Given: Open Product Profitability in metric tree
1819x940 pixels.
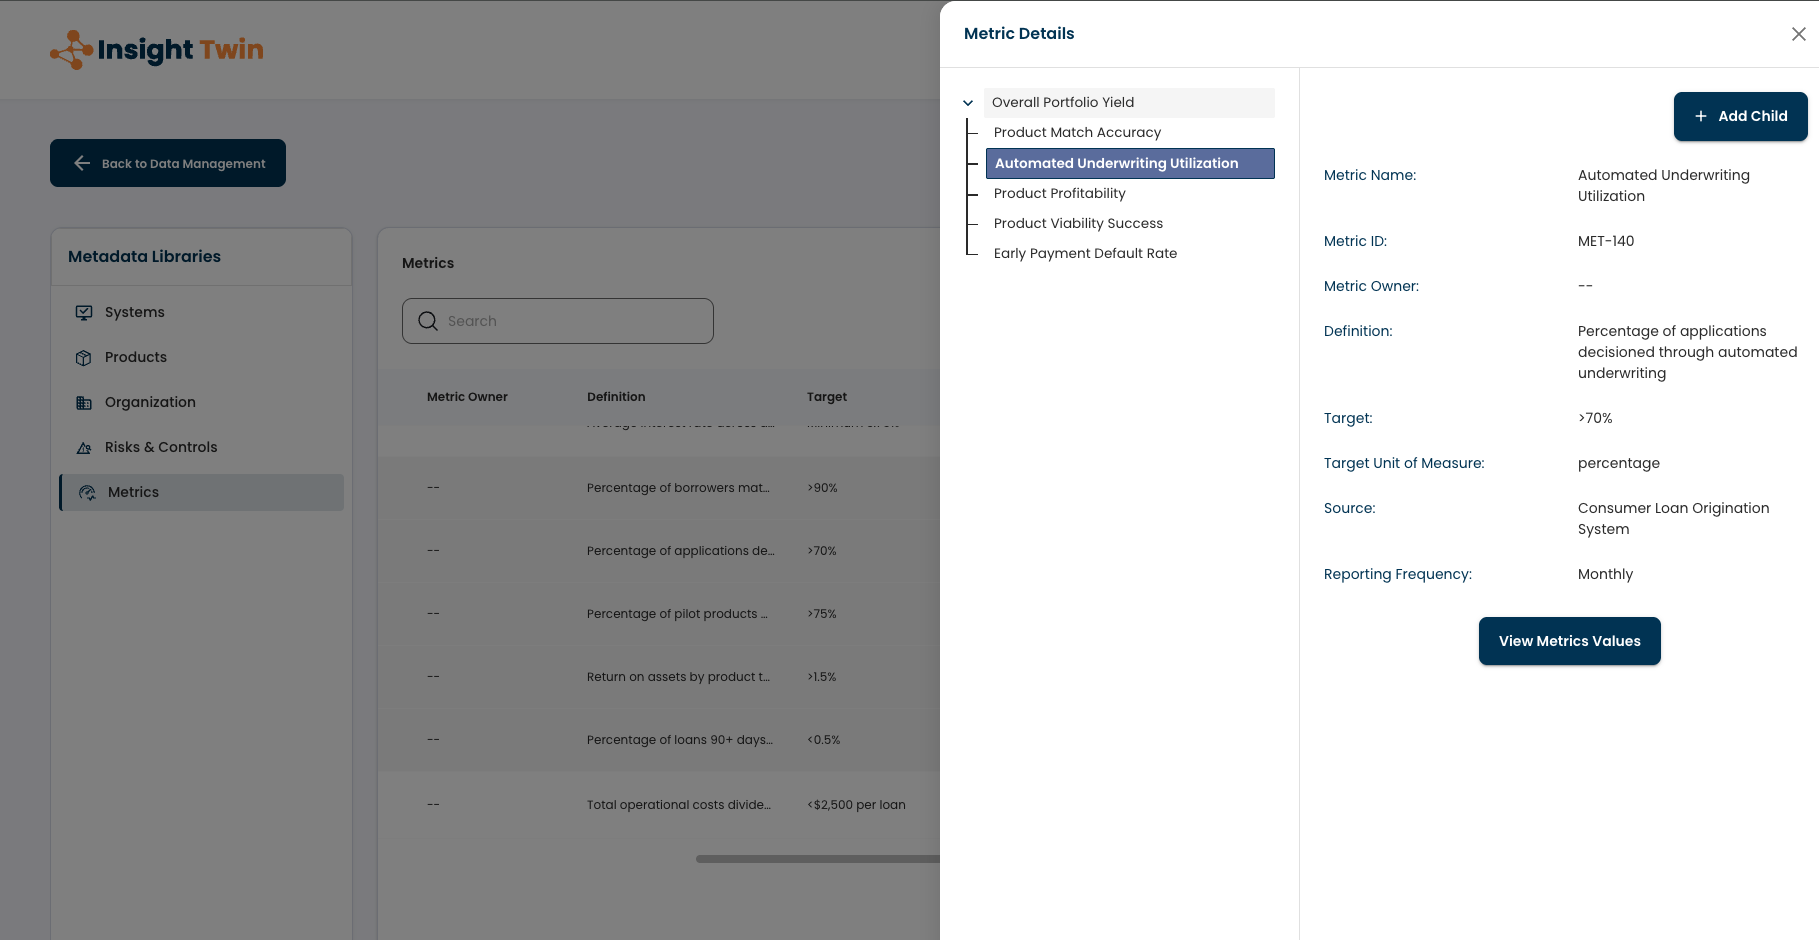Looking at the screenshot, I should [x=1059, y=194].
